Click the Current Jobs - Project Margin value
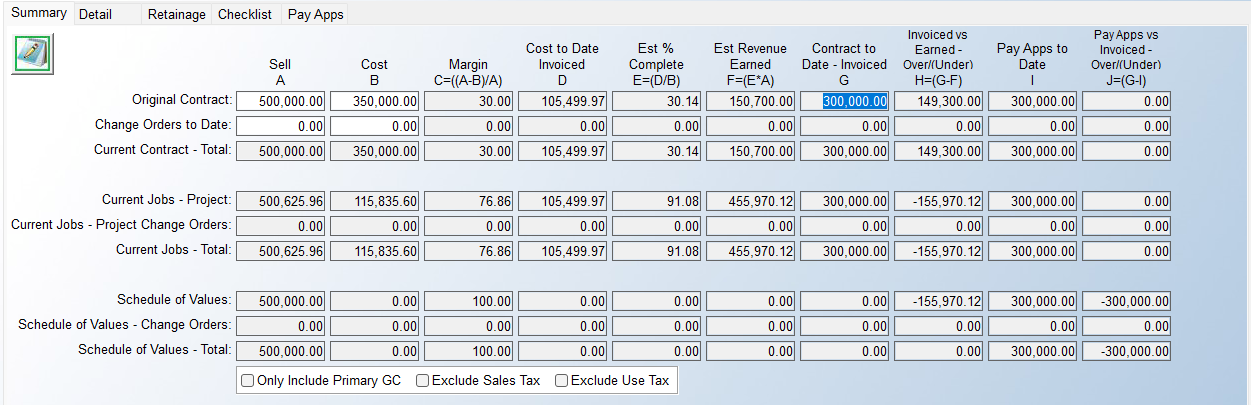This screenshot has width=1251, height=405. 469,201
